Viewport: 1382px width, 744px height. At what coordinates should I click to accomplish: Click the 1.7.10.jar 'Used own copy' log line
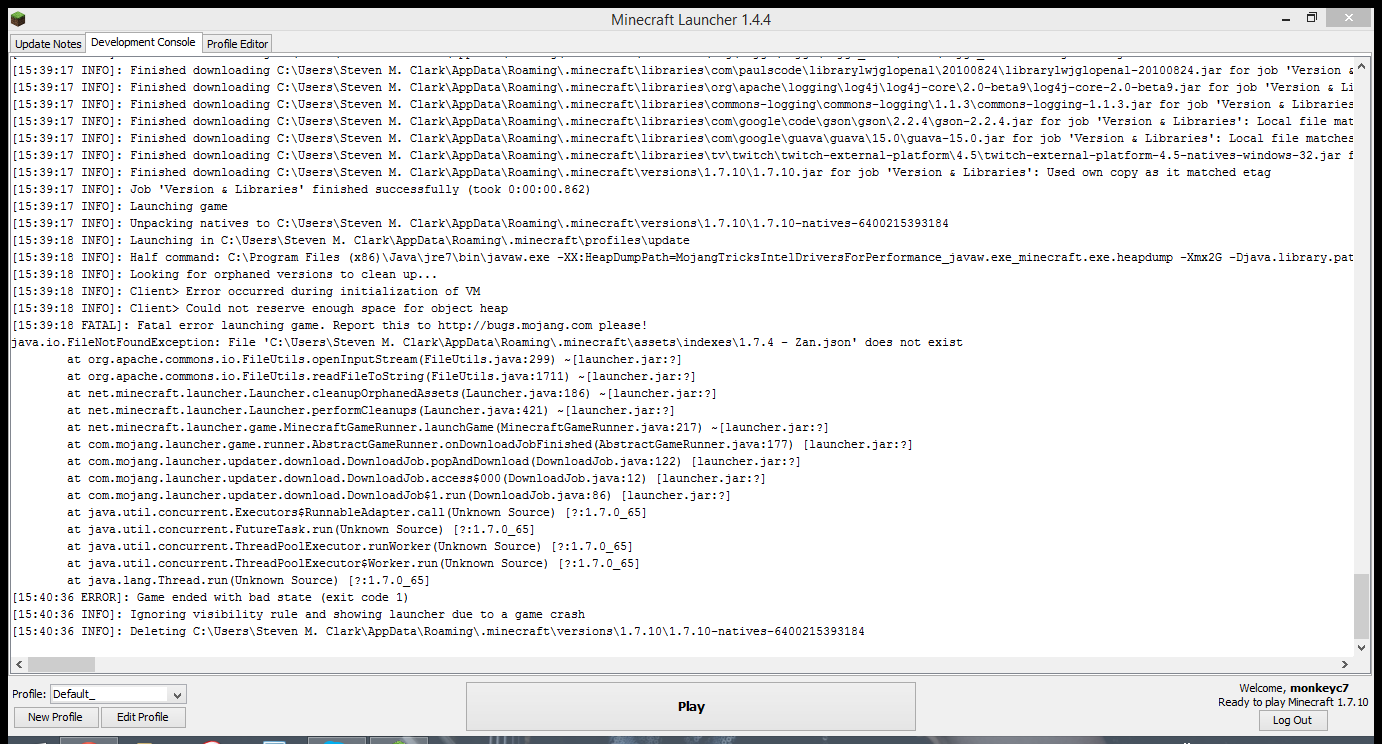[641, 172]
